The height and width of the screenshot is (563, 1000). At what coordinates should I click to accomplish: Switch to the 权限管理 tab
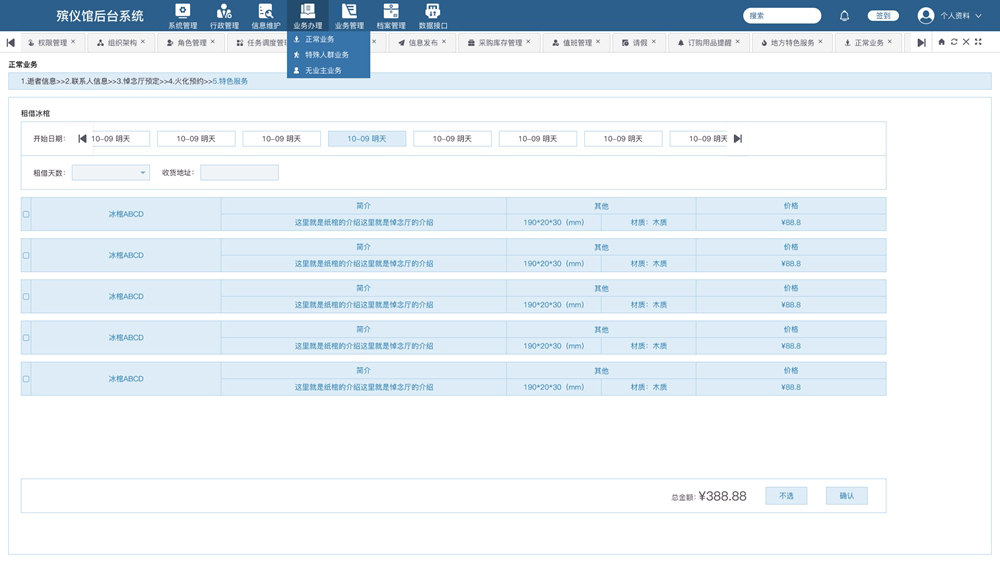tap(52, 43)
